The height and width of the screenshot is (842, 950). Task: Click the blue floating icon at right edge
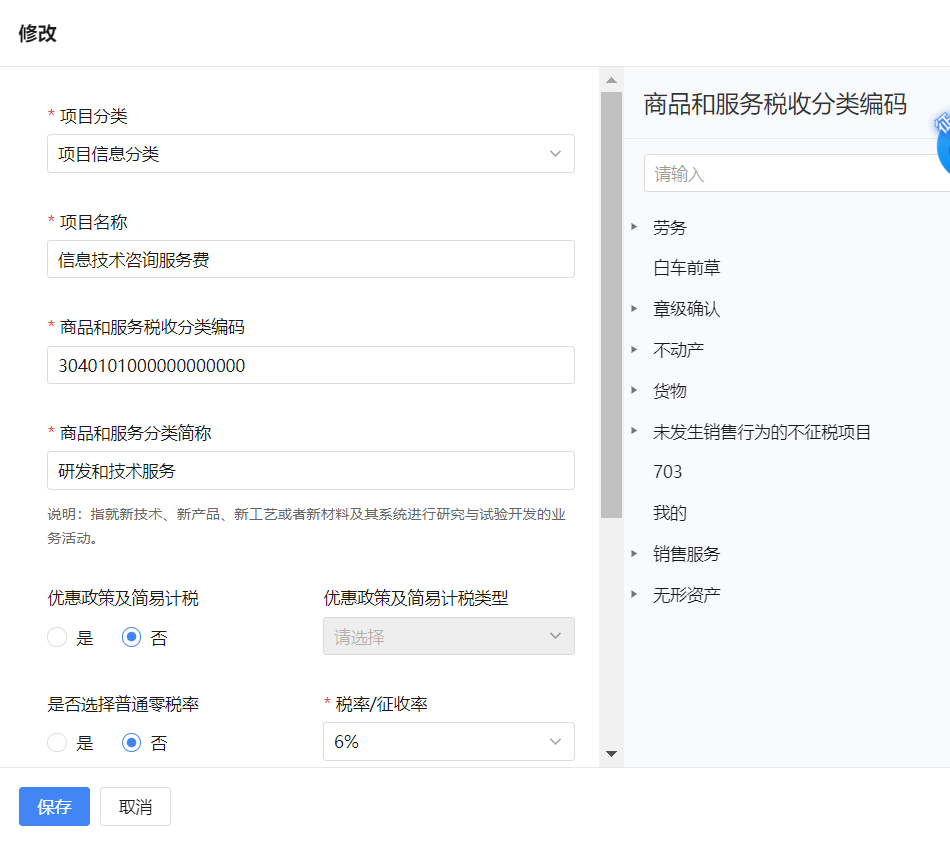(x=943, y=145)
